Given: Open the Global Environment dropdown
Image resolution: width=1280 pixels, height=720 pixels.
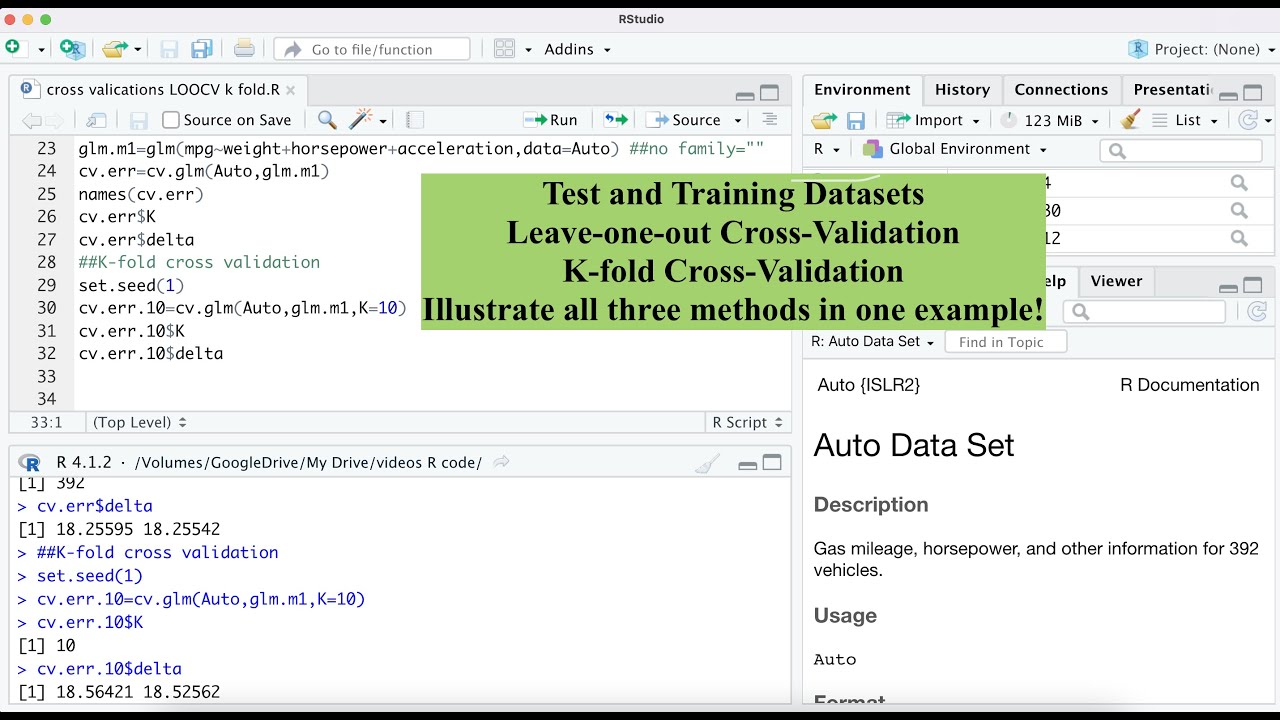Looking at the screenshot, I should click(x=955, y=149).
